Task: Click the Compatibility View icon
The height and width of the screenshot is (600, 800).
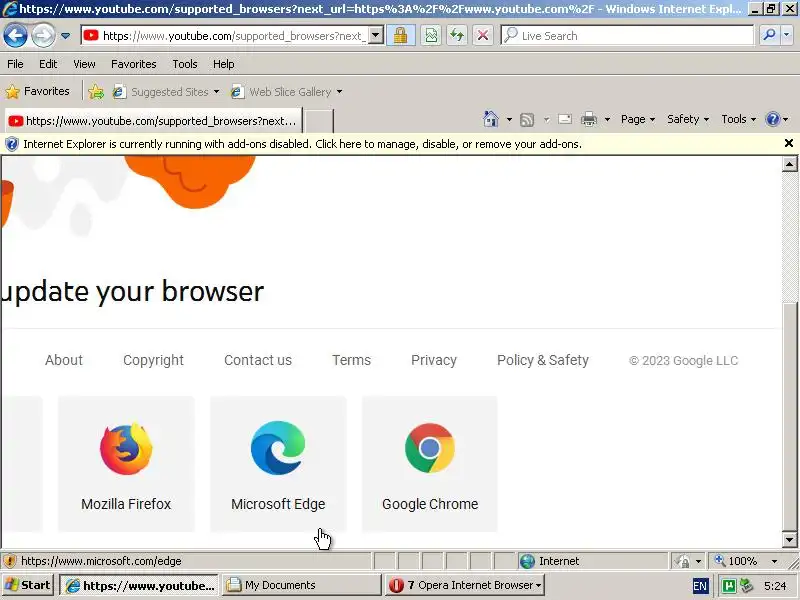Action: [431, 35]
